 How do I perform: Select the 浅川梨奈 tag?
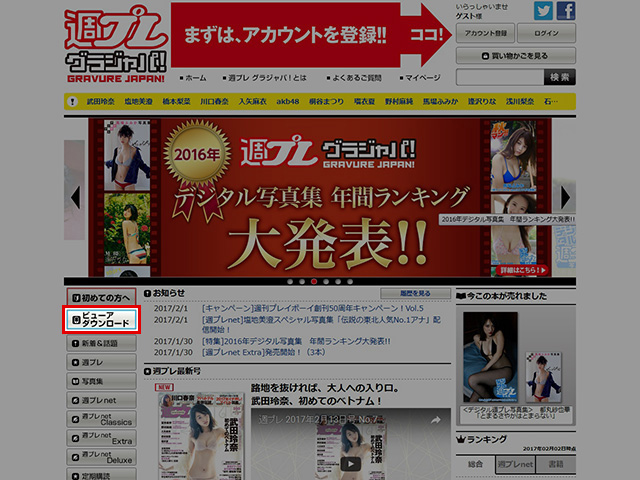(520, 101)
